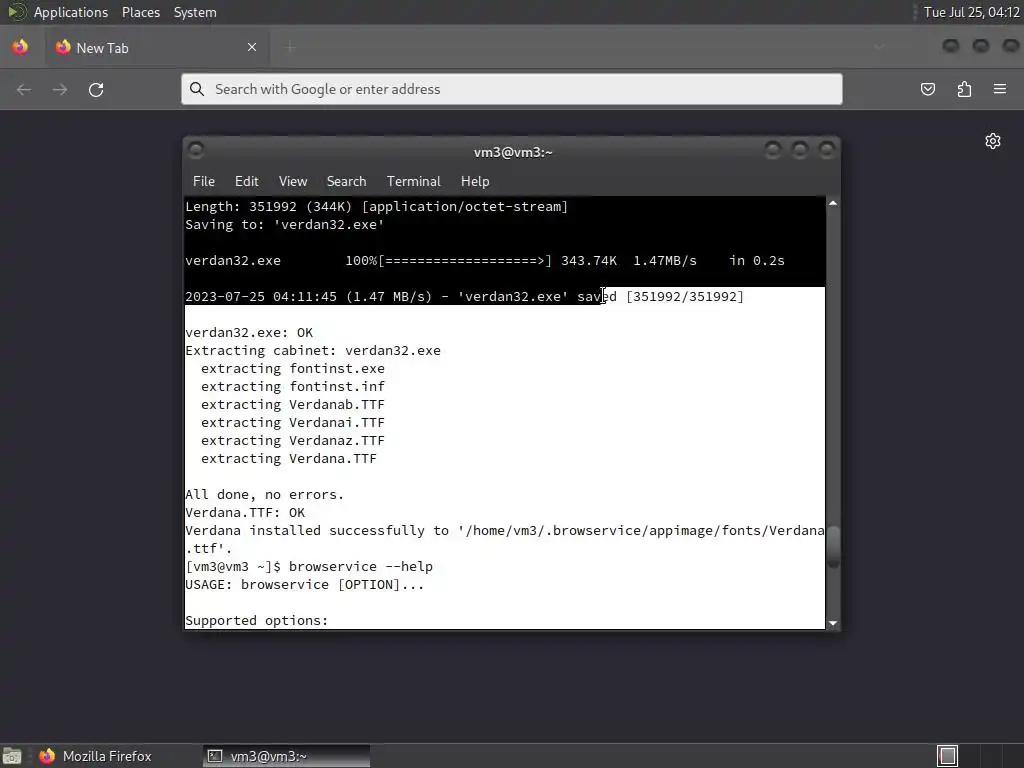Click the 'extracting Verdanab.TTF' line
The height and width of the screenshot is (768, 1024).
(293, 405)
